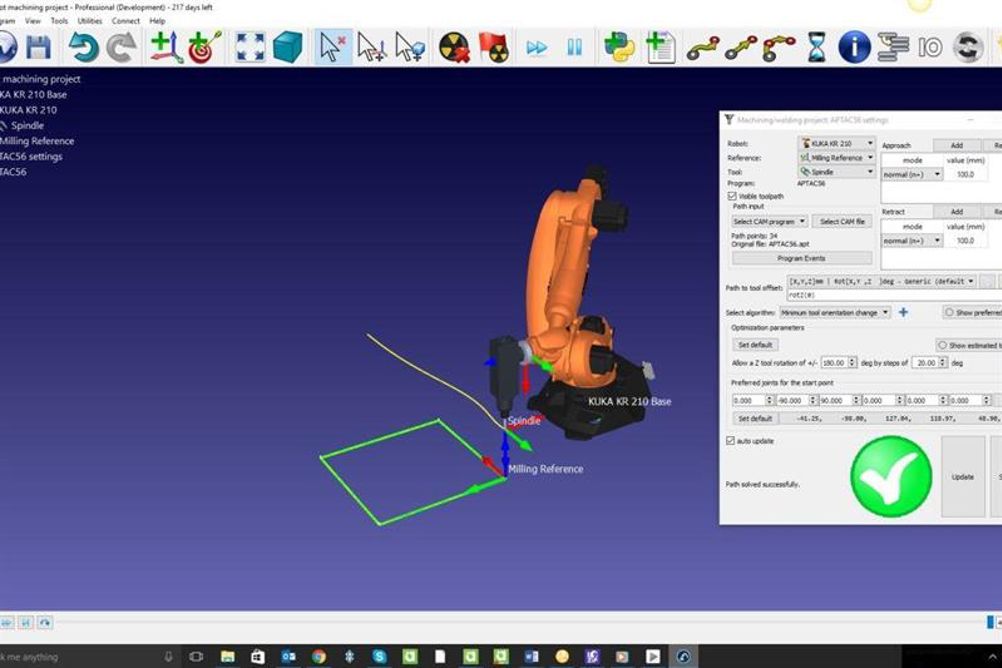Activate the move tool frame cursor
This screenshot has width=1002, height=668.
point(410,47)
